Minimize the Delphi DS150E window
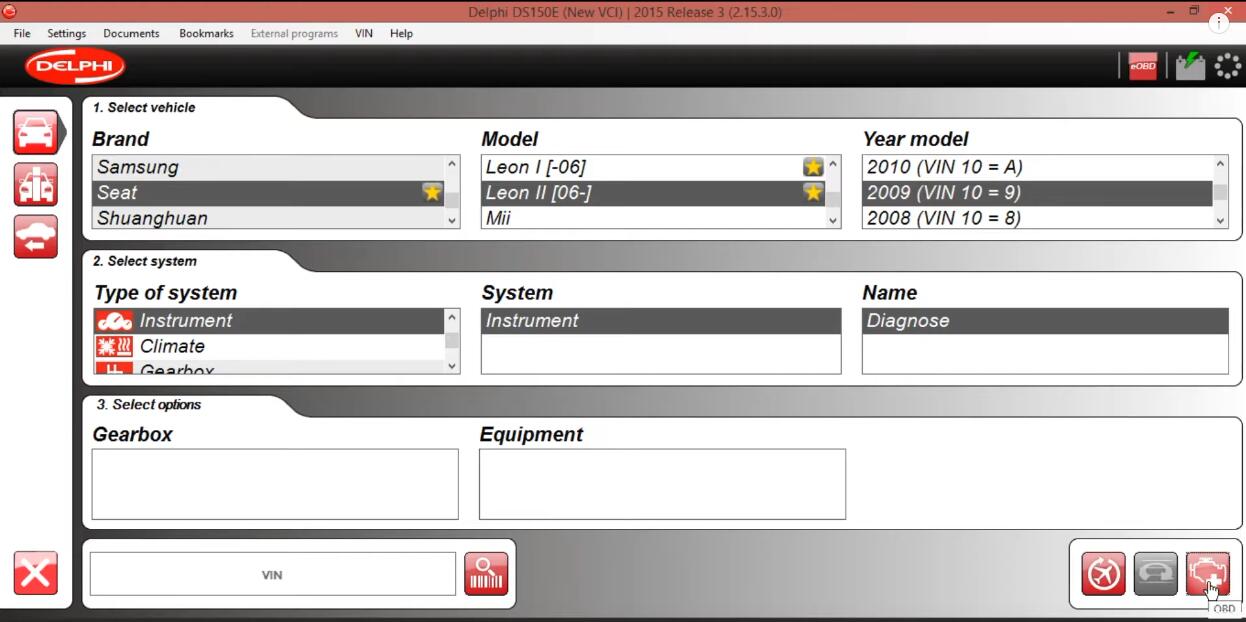 coord(1170,11)
